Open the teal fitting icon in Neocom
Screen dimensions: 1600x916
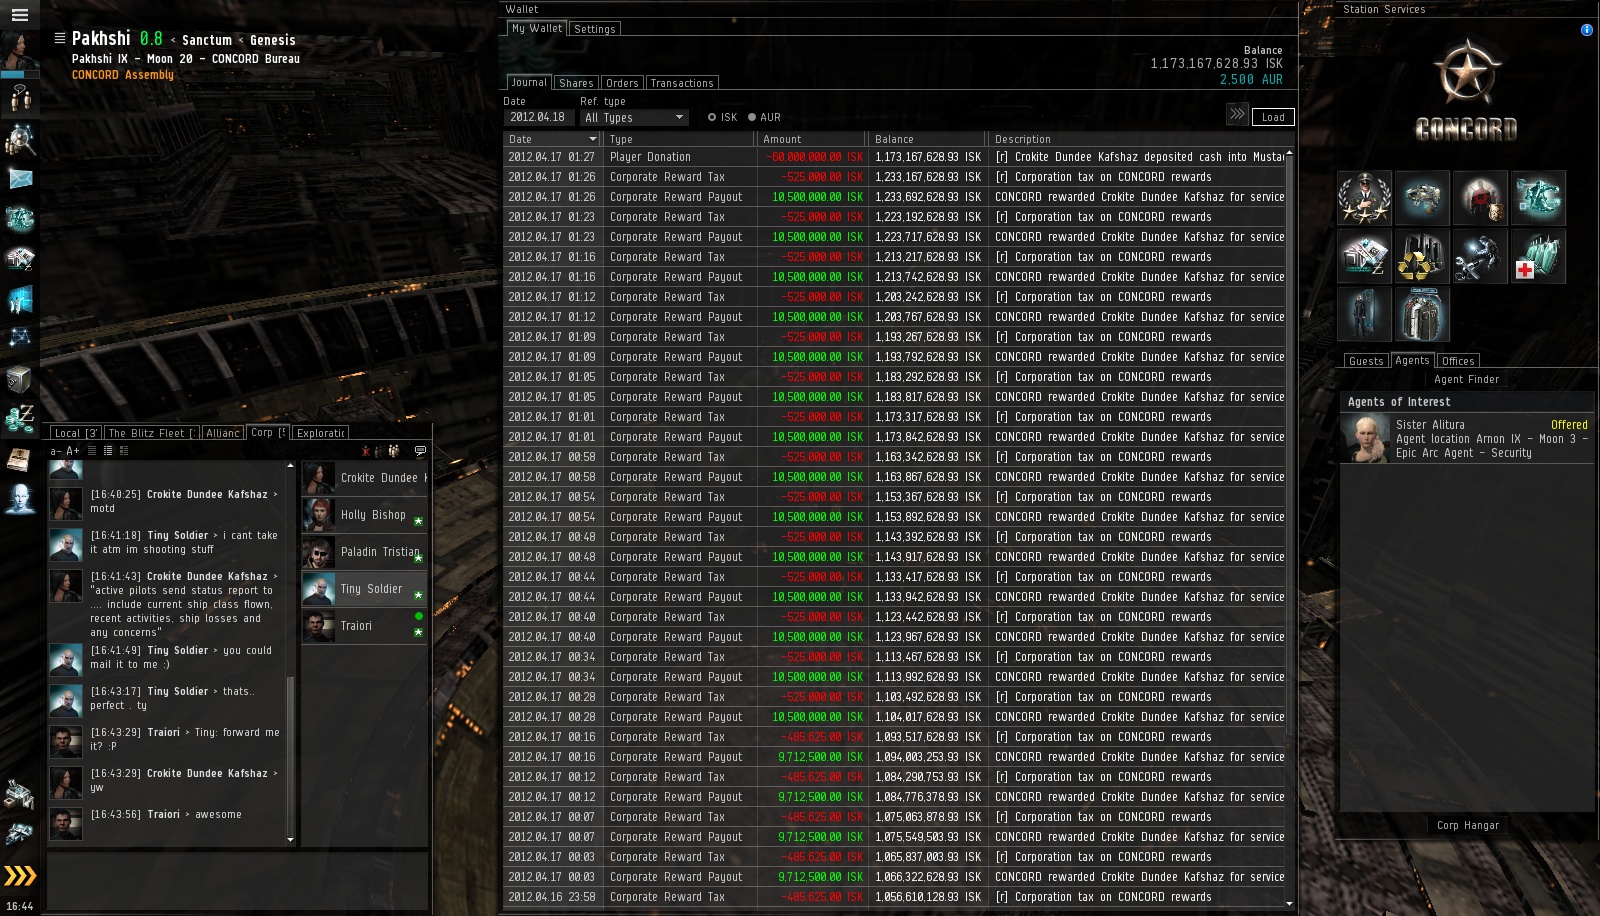19,218
